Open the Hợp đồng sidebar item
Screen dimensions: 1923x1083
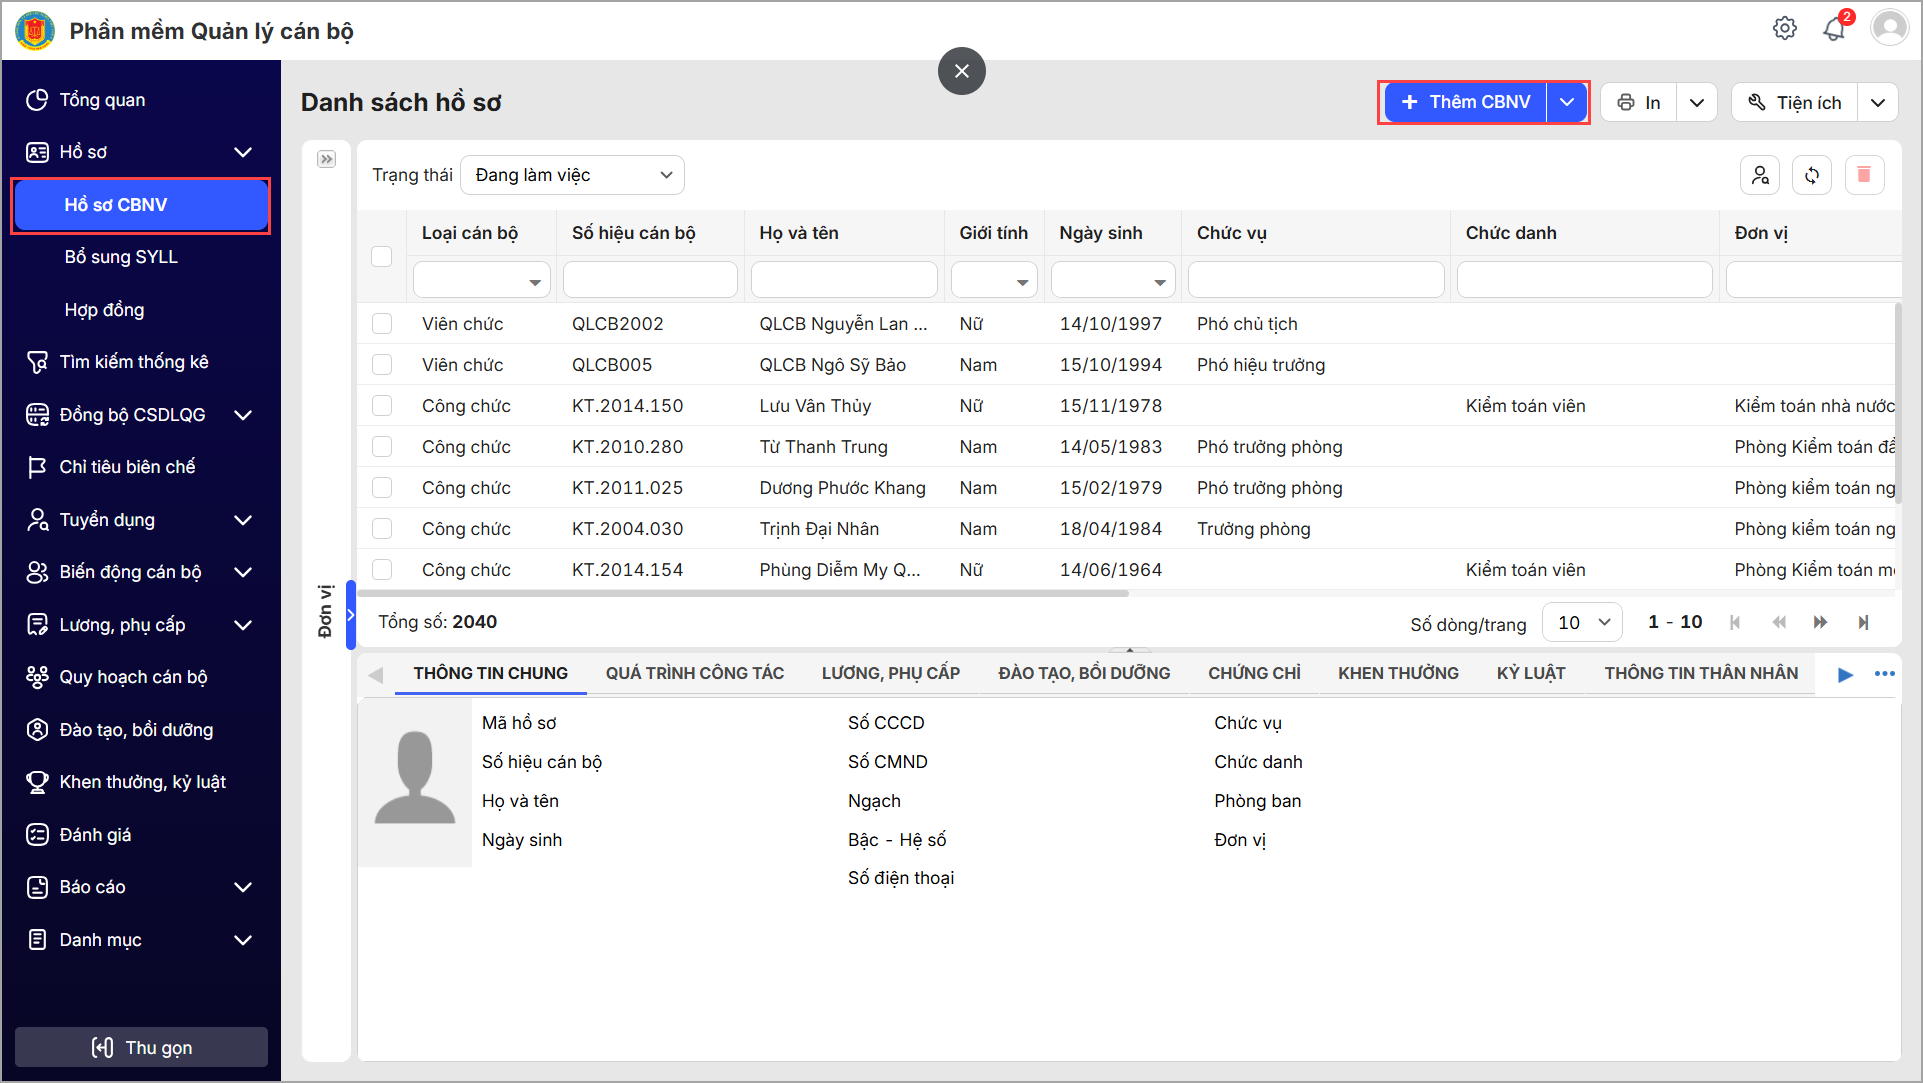[104, 310]
